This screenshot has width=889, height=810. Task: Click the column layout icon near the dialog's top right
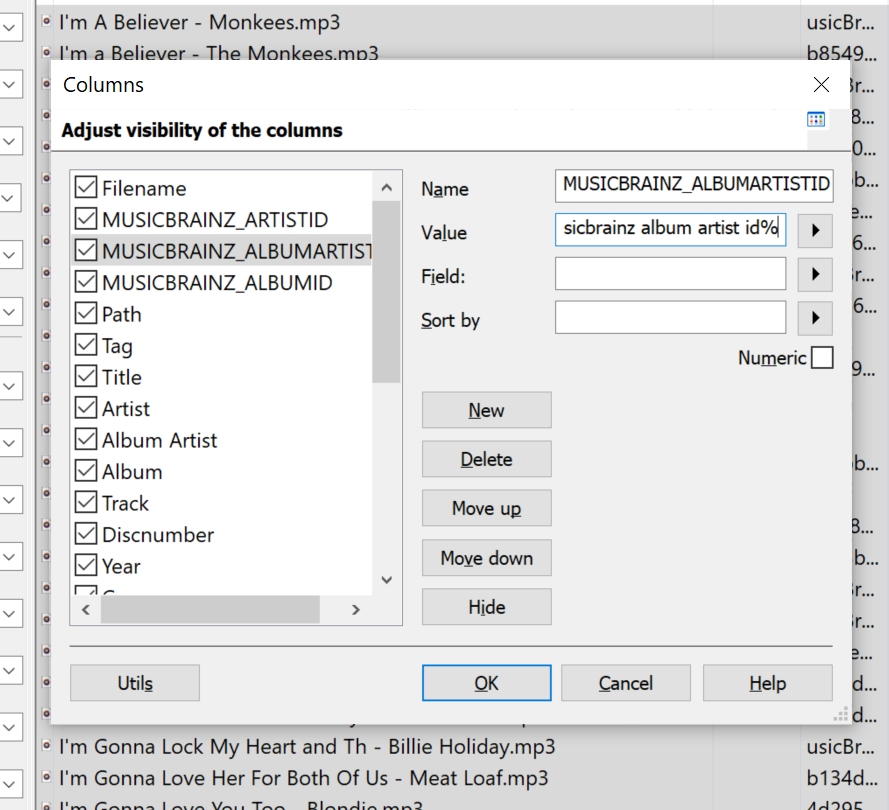tap(816, 120)
